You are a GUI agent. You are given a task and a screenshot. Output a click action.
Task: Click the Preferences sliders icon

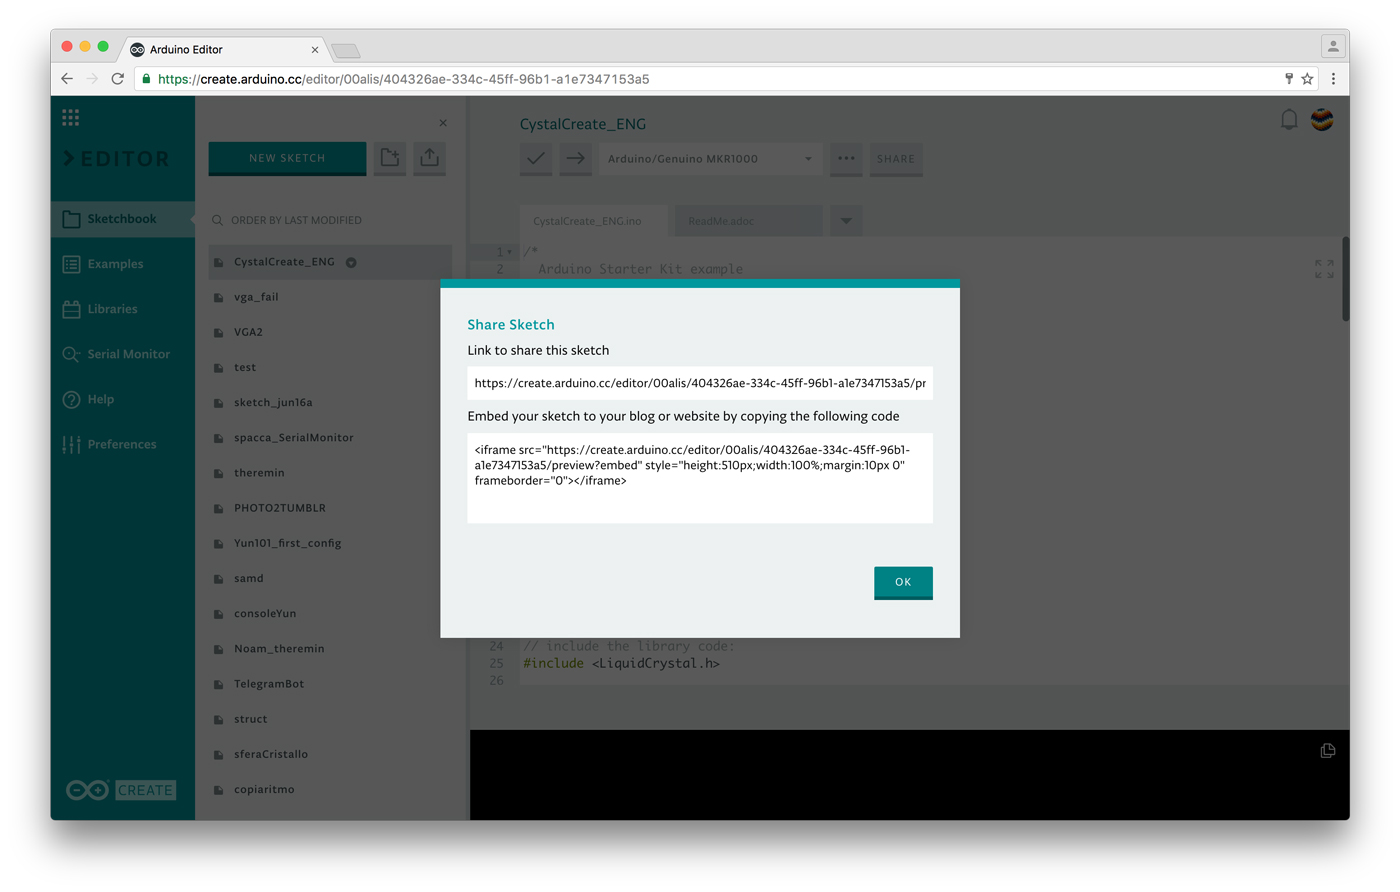click(71, 444)
